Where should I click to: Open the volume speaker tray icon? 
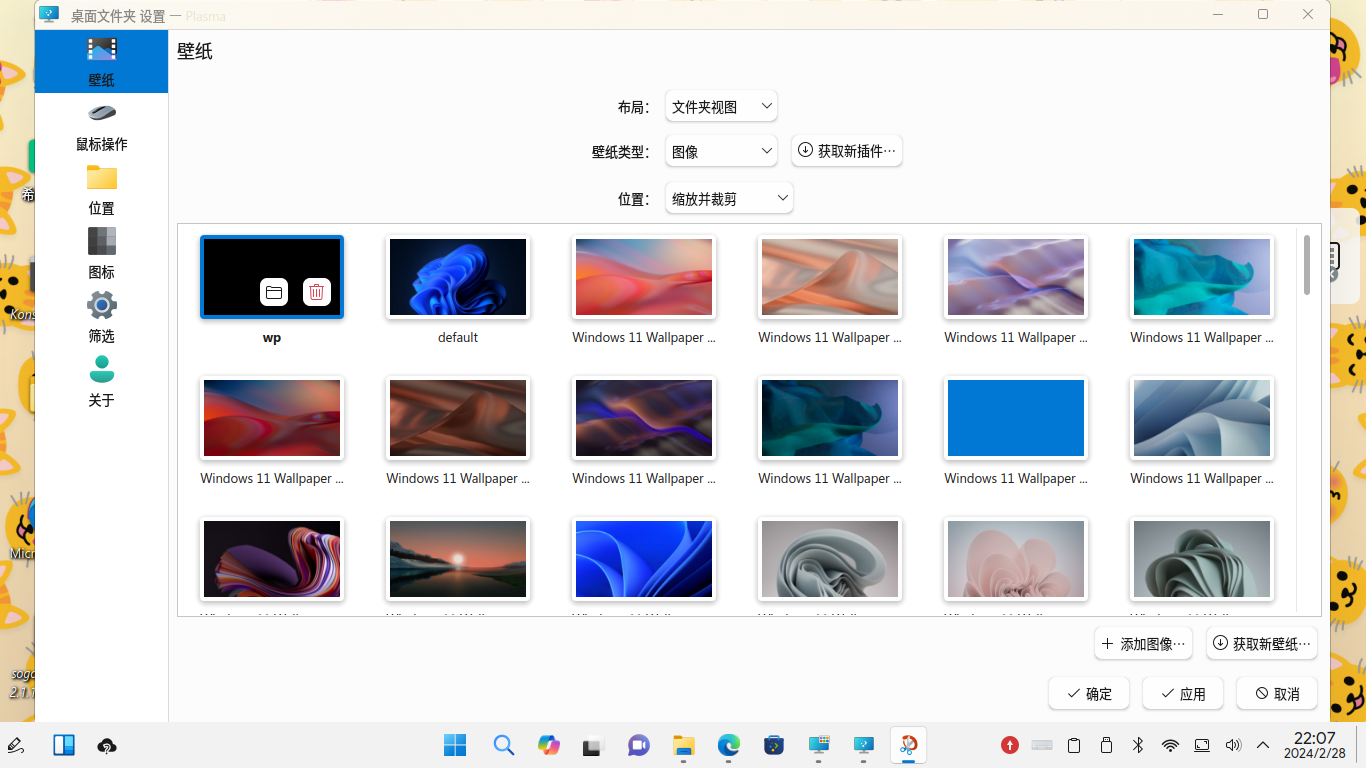(1233, 745)
